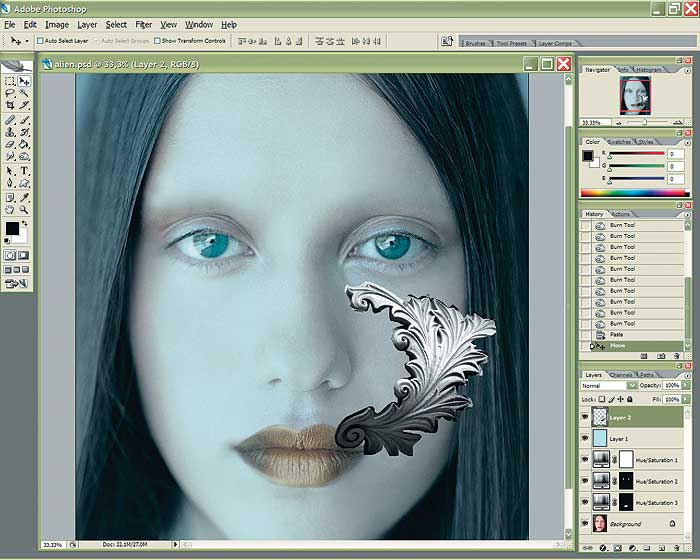Click the foreground color swatch in toolbox

pos(12,229)
